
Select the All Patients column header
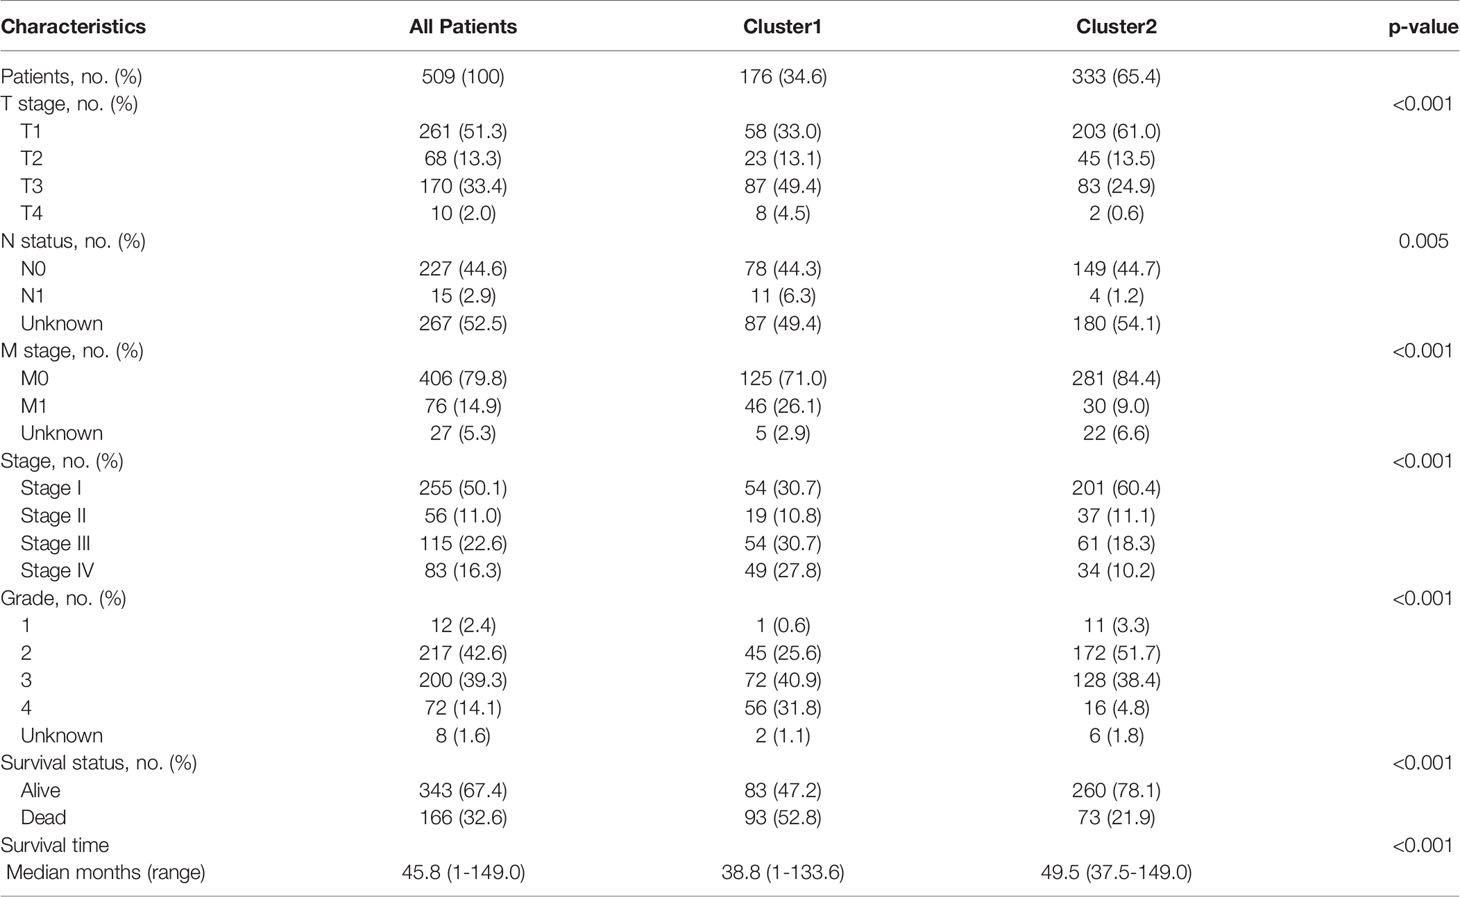coord(463,27)
